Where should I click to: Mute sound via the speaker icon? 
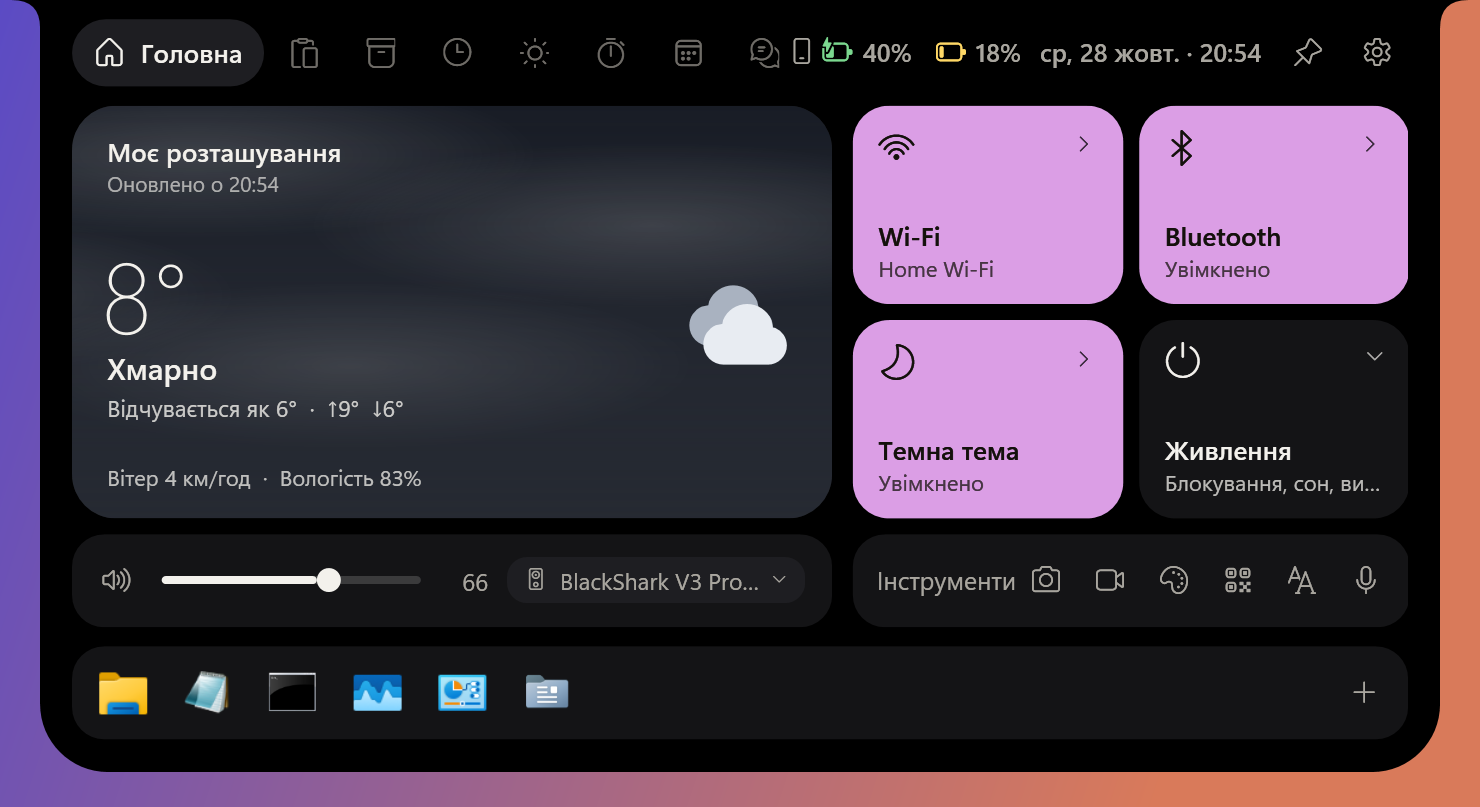[117, 580]
